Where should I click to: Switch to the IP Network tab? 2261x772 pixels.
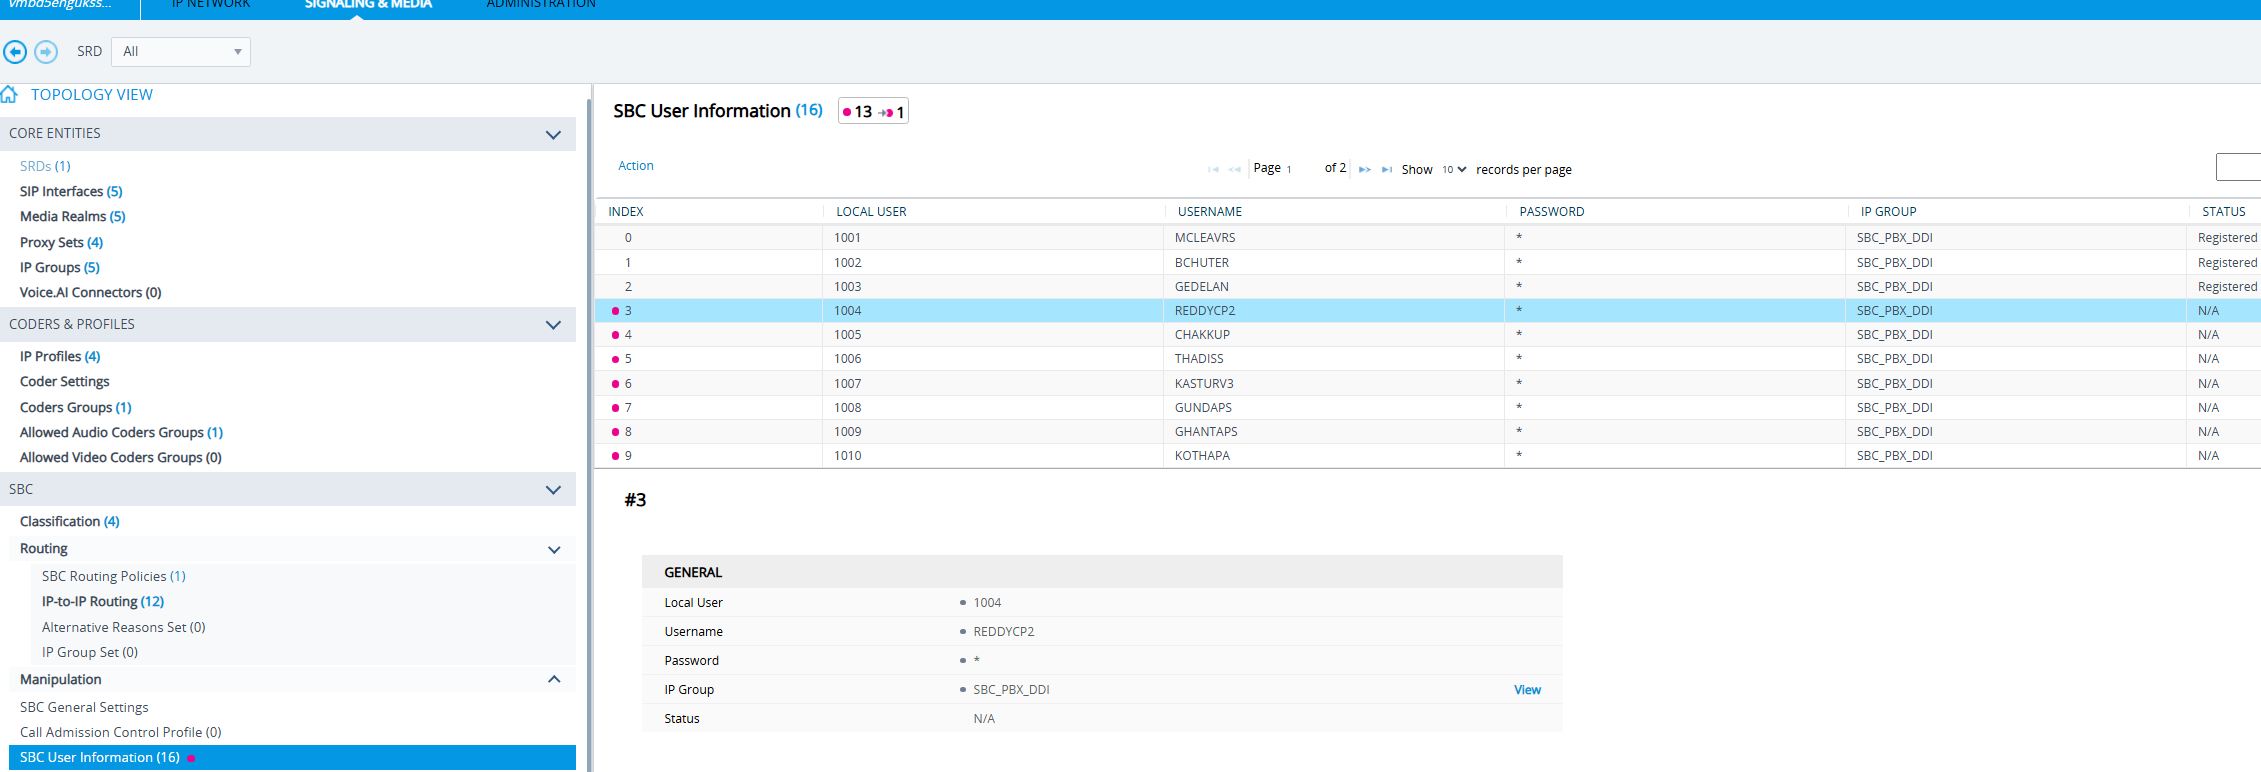[x=211, y=5]
